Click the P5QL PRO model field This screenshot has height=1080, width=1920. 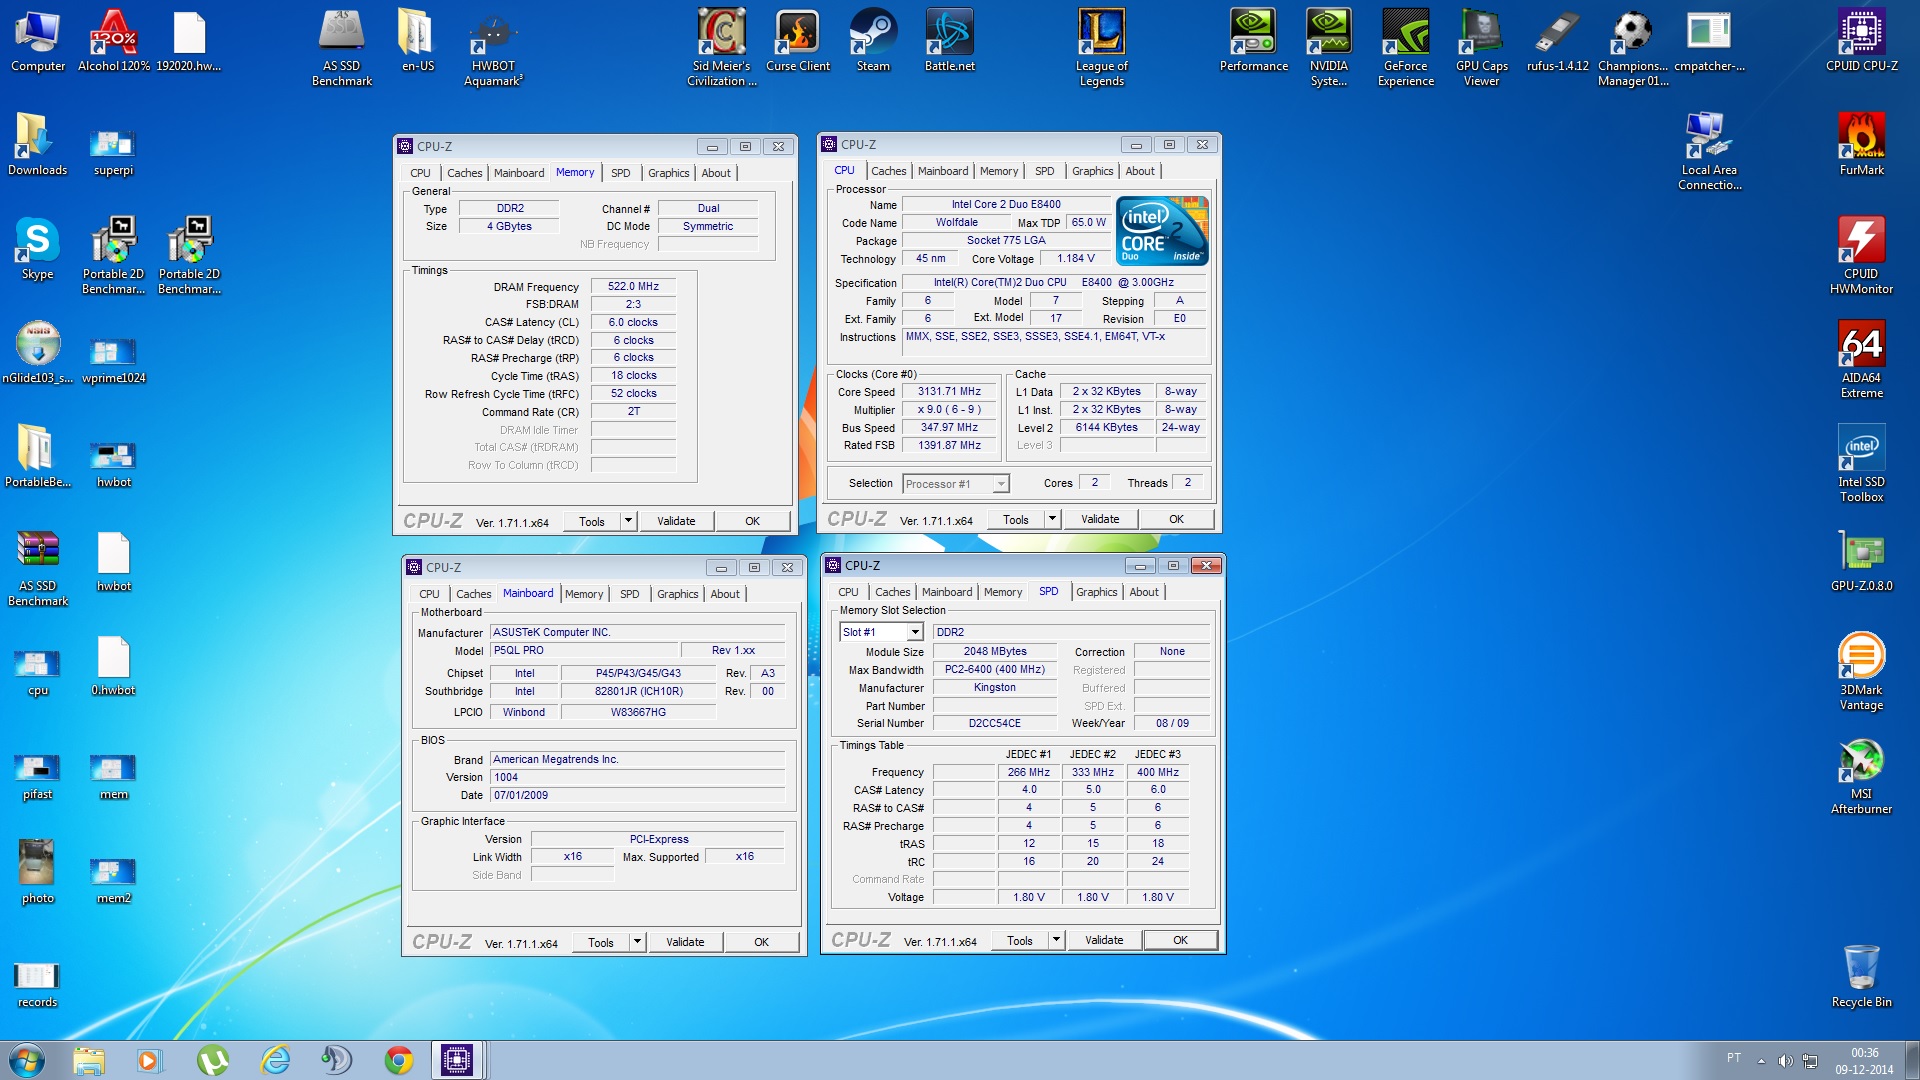point(584,650)
